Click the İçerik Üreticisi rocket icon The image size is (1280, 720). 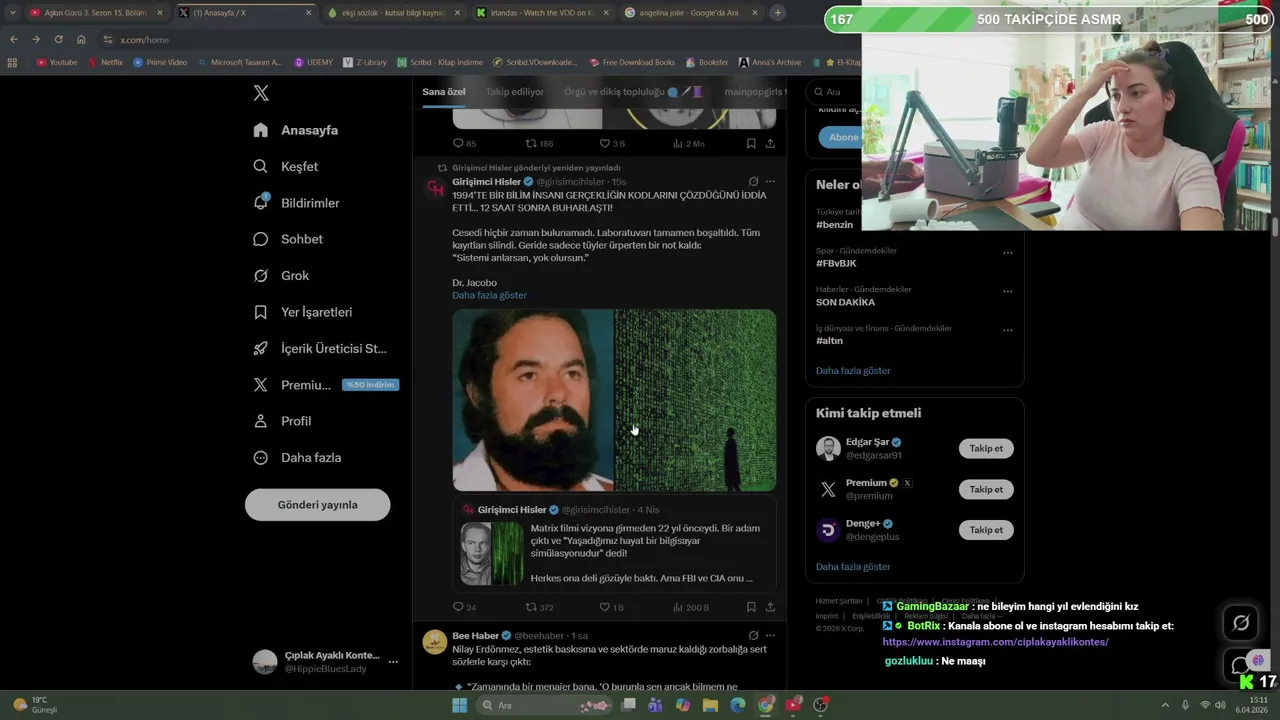[260, 348]
